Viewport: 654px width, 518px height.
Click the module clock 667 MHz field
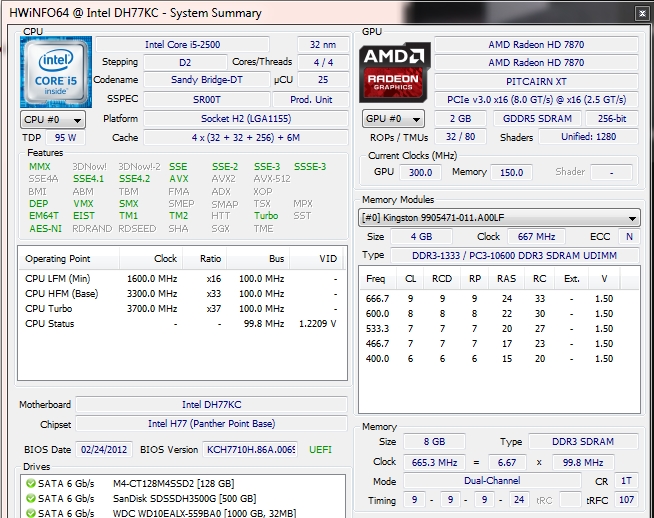(x=536, y=236)
